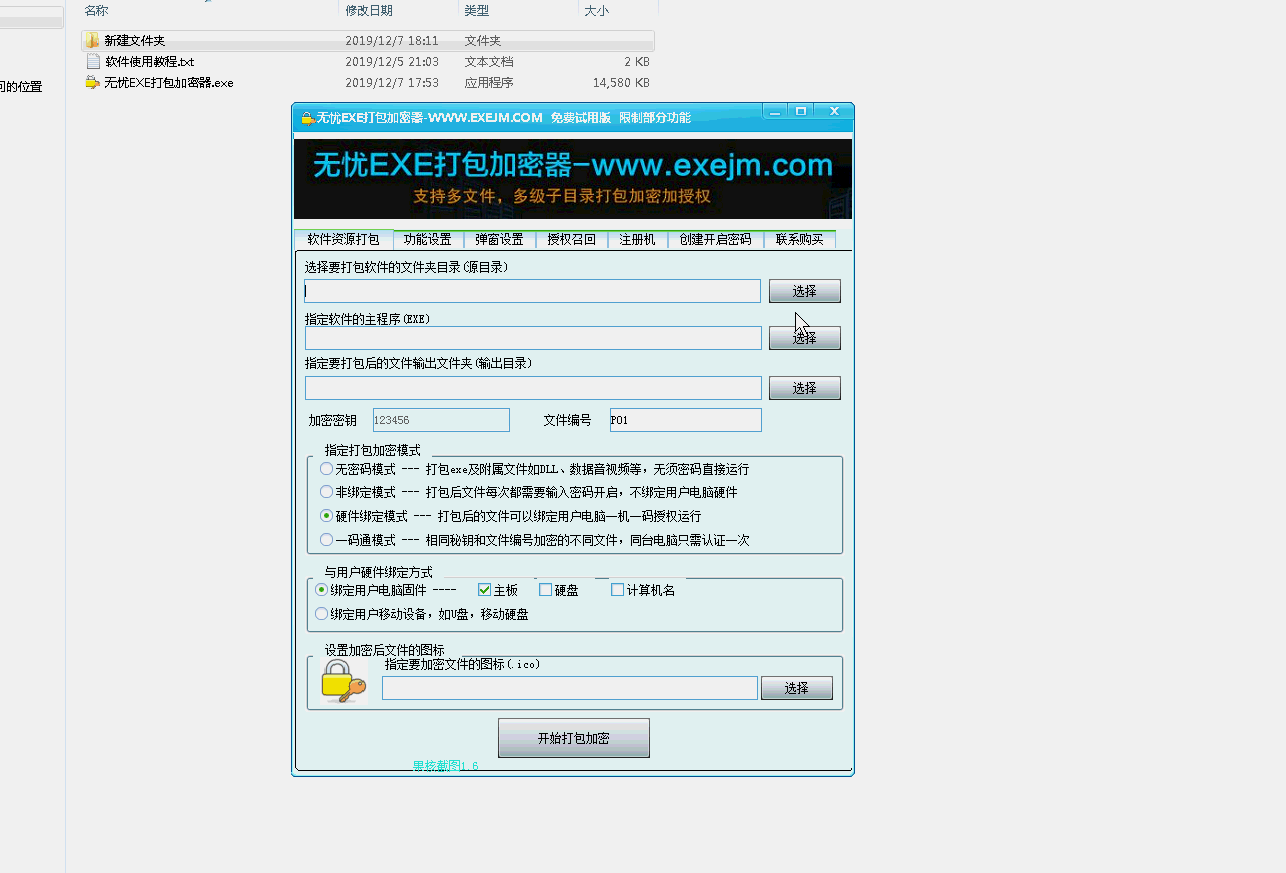Click 选择 button for source folder

pyautogui.click(x=804, y=291)
